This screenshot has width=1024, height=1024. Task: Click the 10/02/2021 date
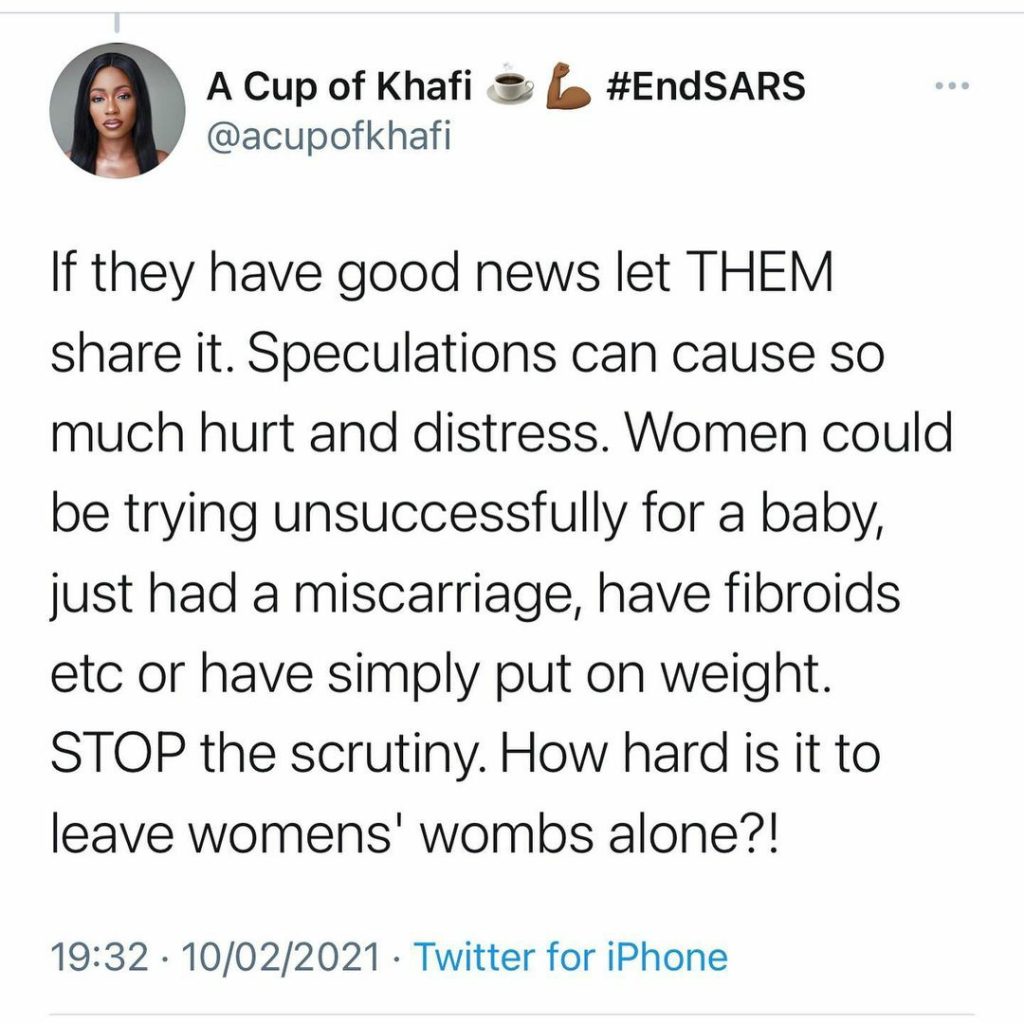(x=285, y=958)
